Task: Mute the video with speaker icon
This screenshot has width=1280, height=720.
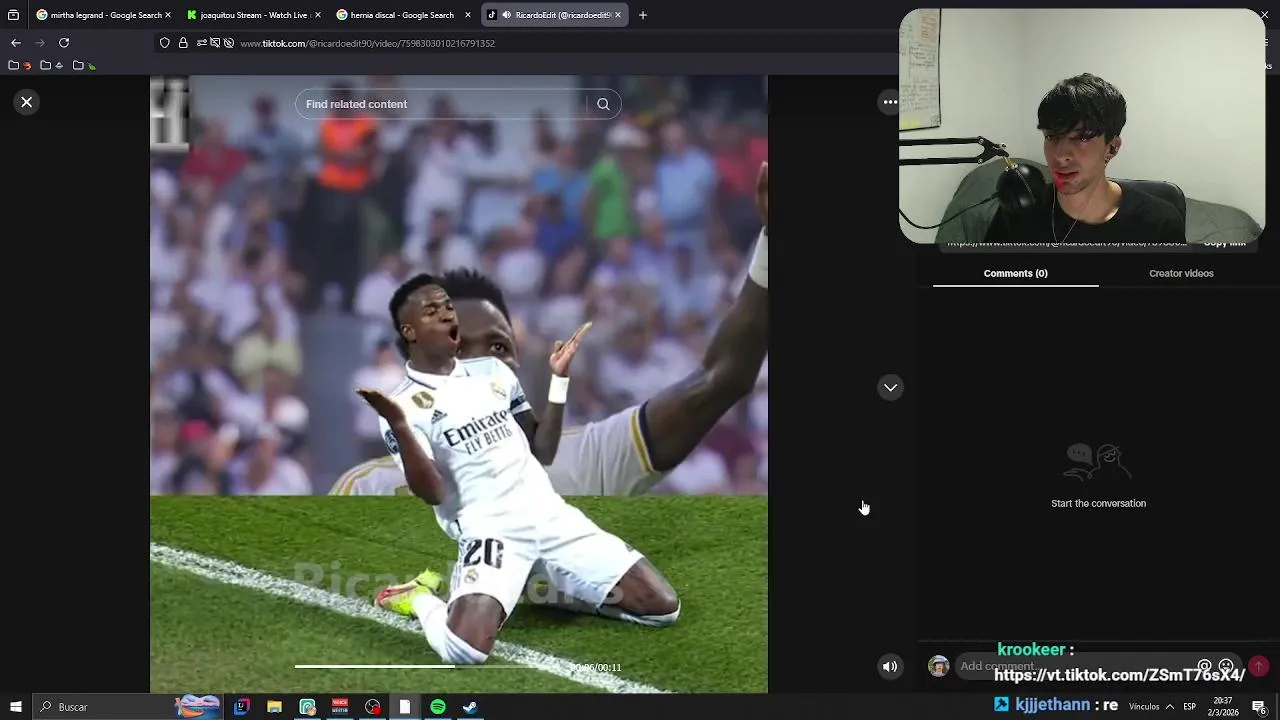Action: (890, 667)
